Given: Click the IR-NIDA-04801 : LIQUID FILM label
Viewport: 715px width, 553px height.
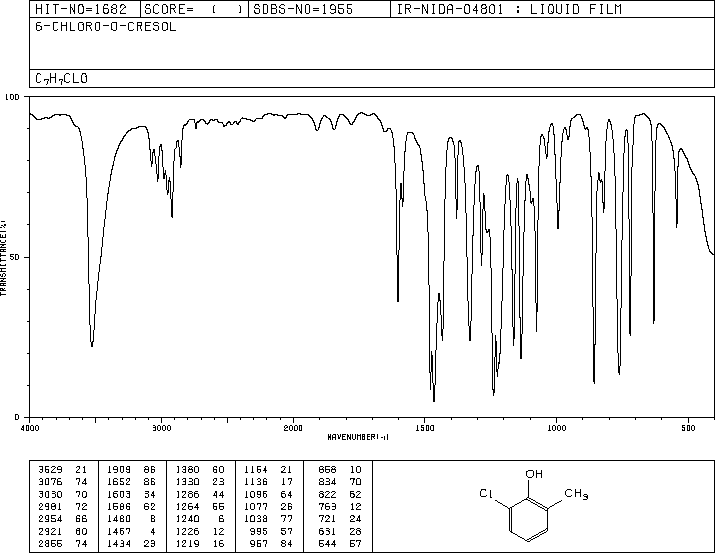Looking at the screenshot, I should coord(509,9).
